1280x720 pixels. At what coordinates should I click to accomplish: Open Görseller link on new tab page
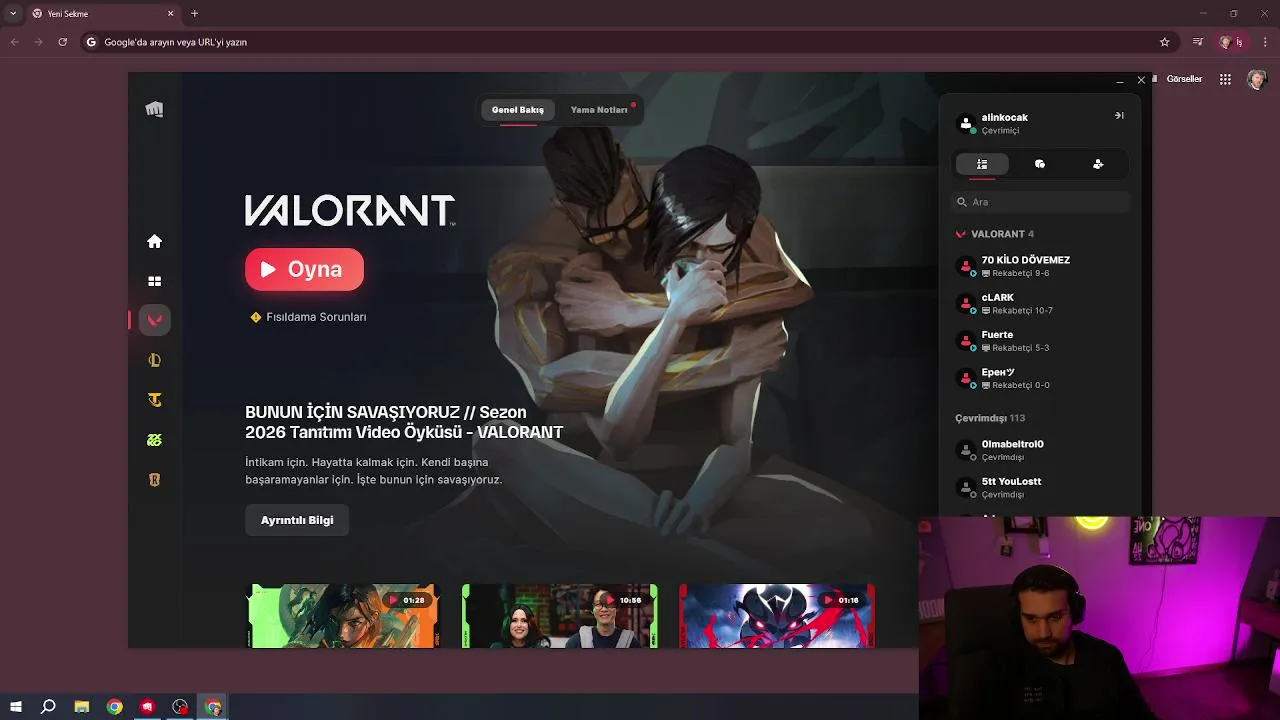(x=1184, y=79)
